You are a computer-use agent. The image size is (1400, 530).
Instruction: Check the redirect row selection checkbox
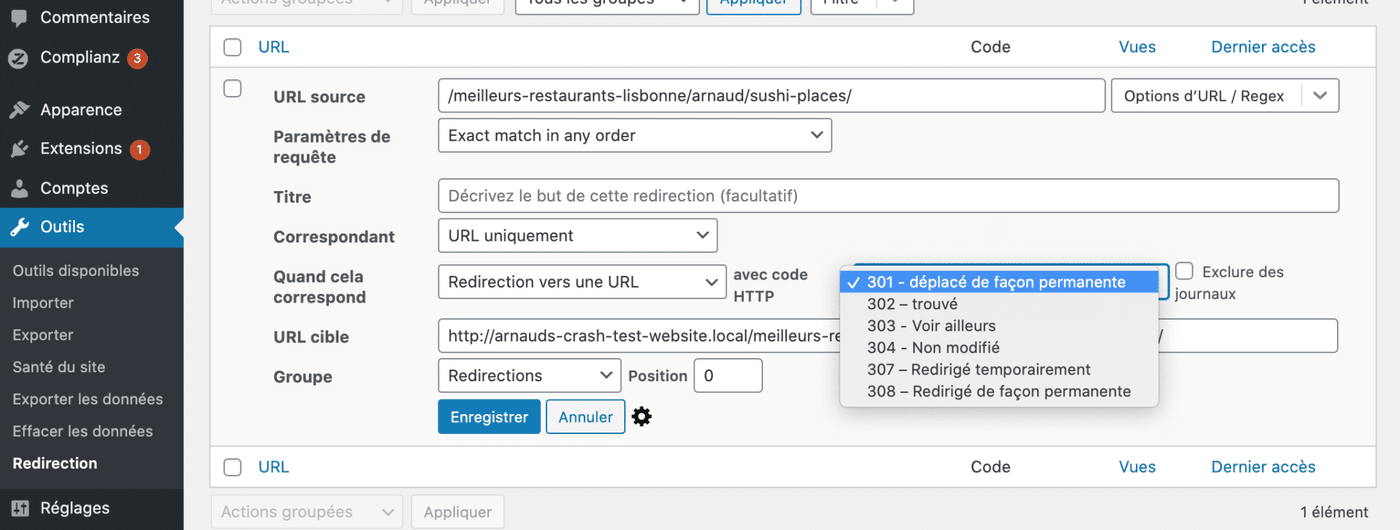(x=233, y=89)
